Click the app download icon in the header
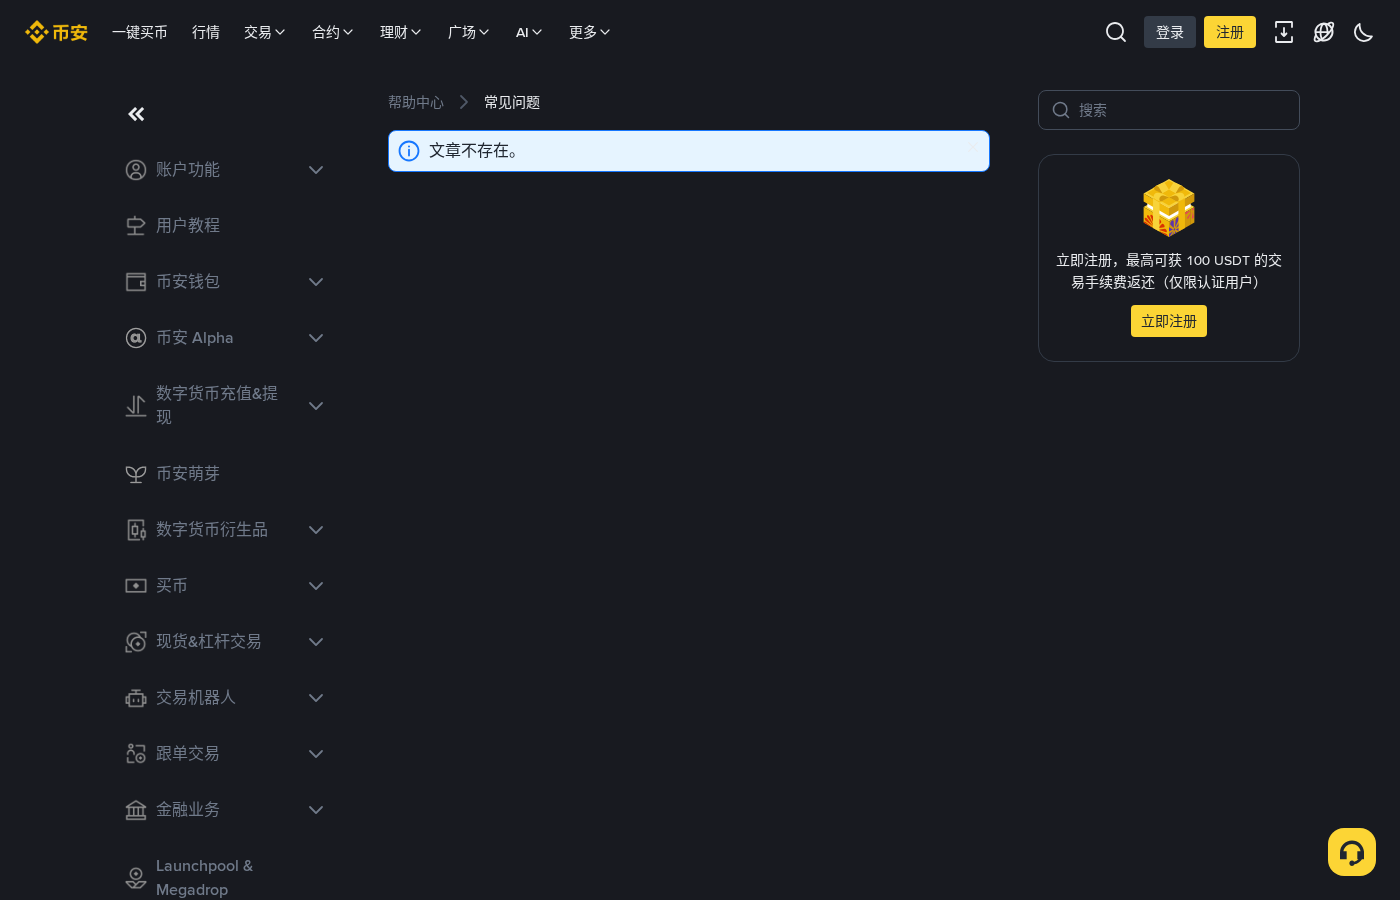This screenshot has width=1400, height=900. [1284, 32]
